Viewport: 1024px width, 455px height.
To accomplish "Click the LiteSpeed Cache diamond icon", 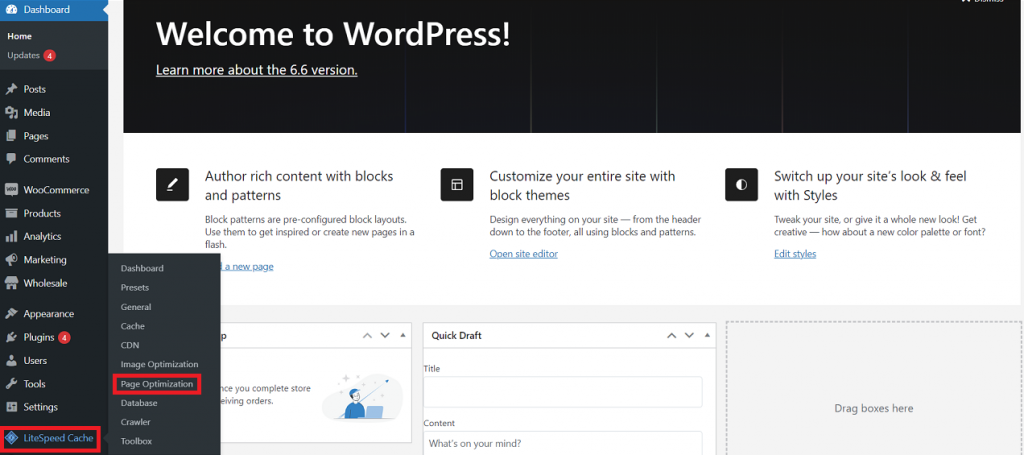I will pyautogui.click(x=12, y=438).
